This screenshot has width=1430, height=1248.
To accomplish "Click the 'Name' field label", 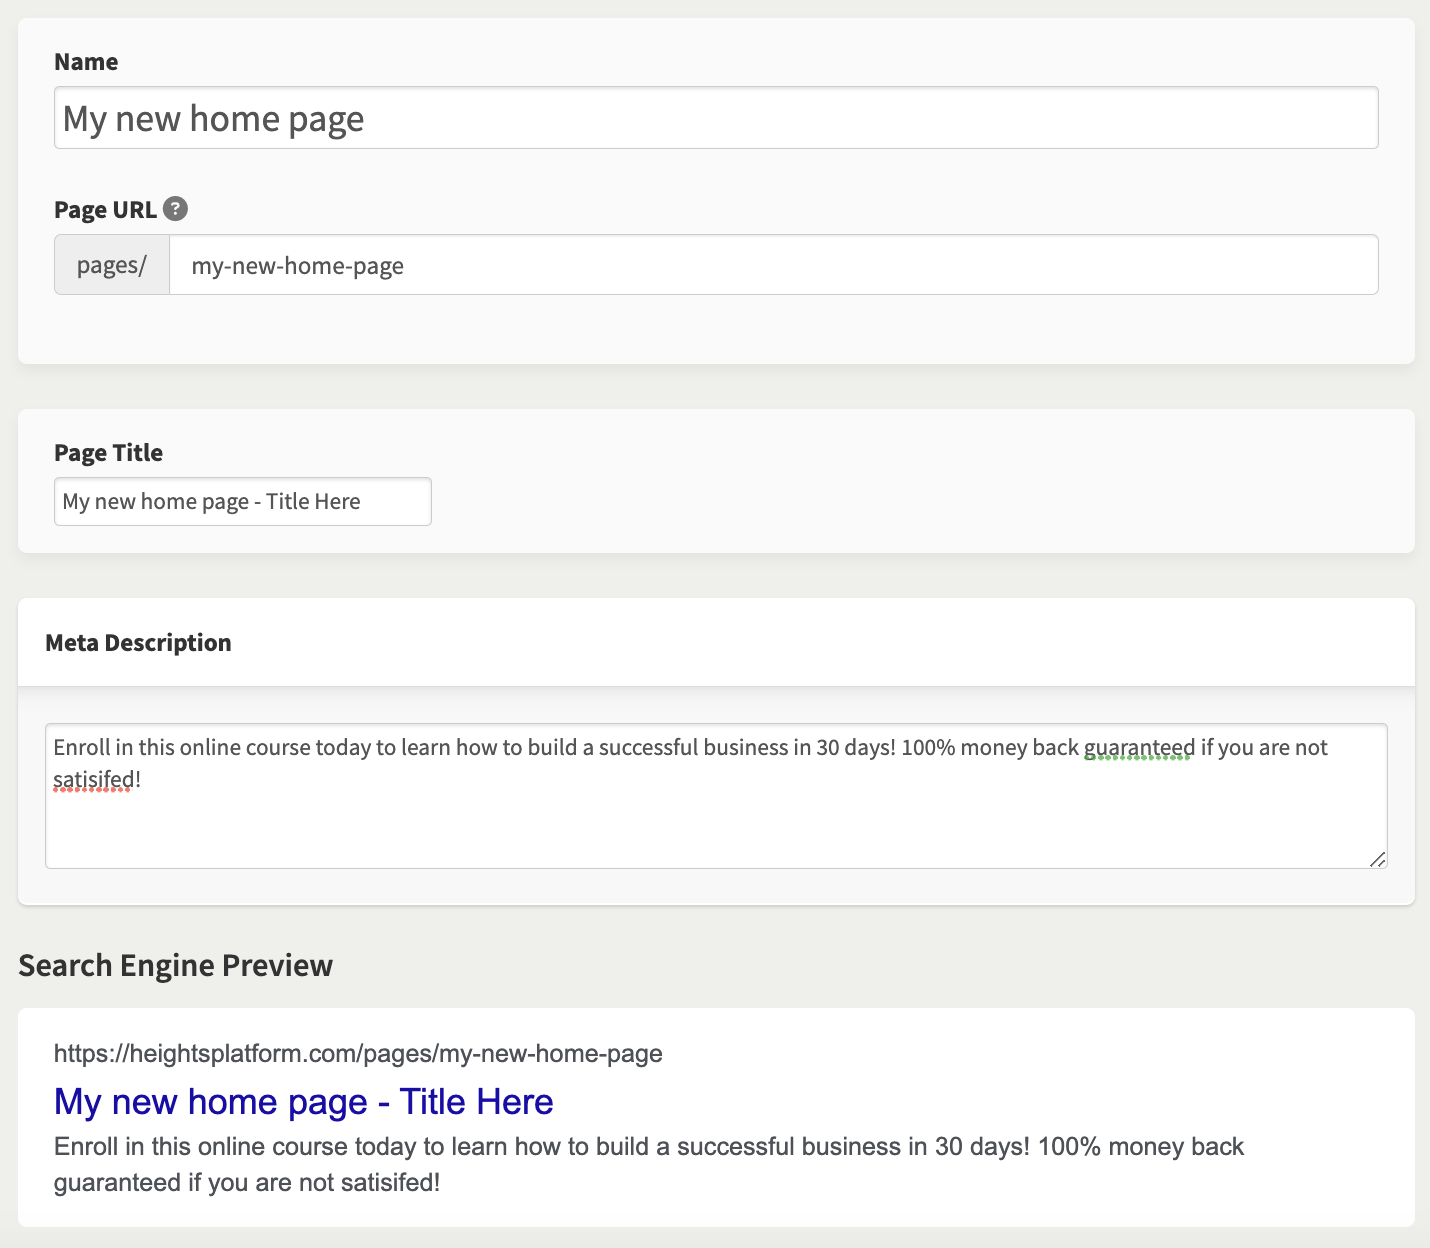I will [86, 62].
